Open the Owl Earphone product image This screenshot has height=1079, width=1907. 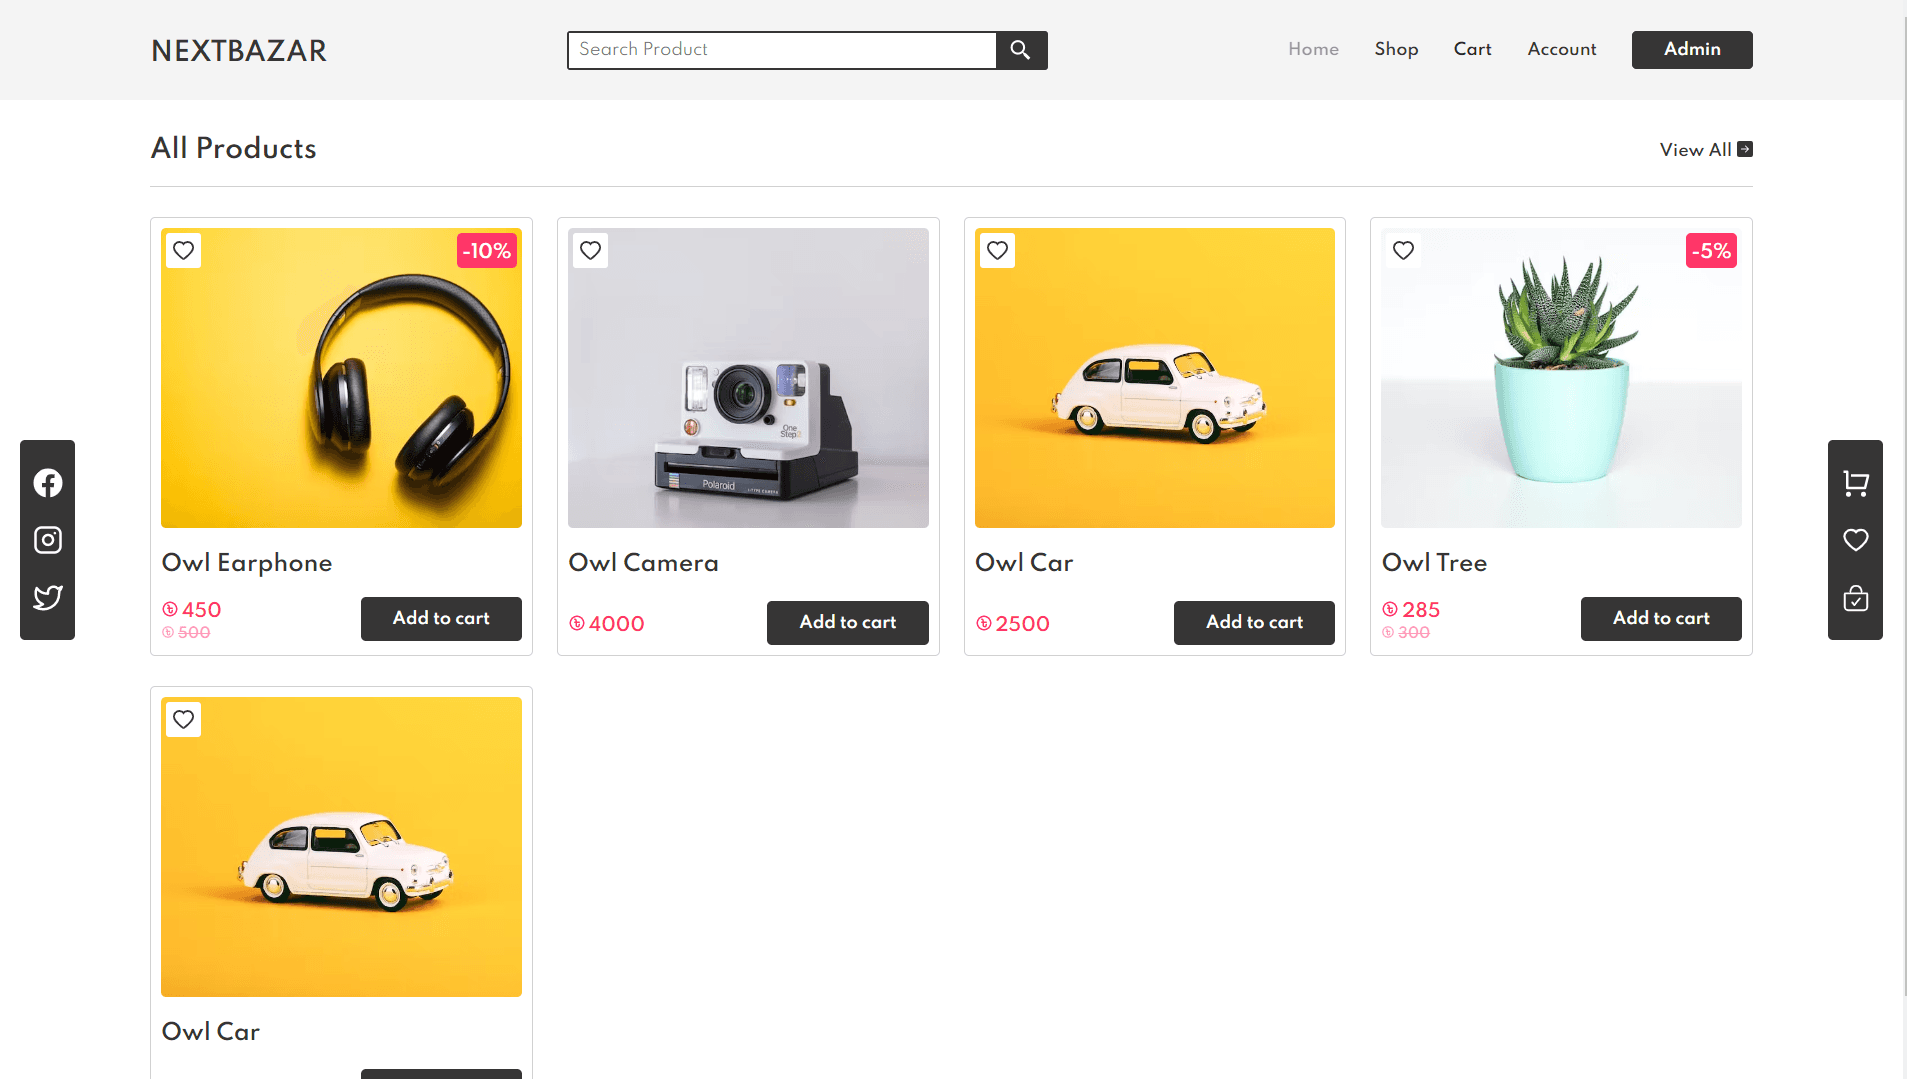tap(341, 378)
